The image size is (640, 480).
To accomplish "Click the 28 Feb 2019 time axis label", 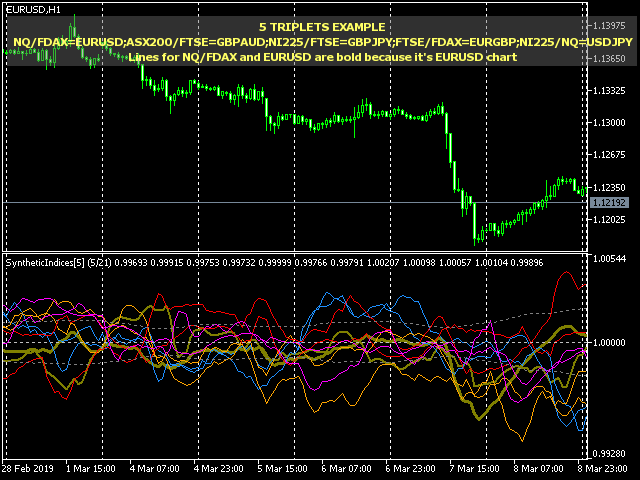I will point(28,469).
